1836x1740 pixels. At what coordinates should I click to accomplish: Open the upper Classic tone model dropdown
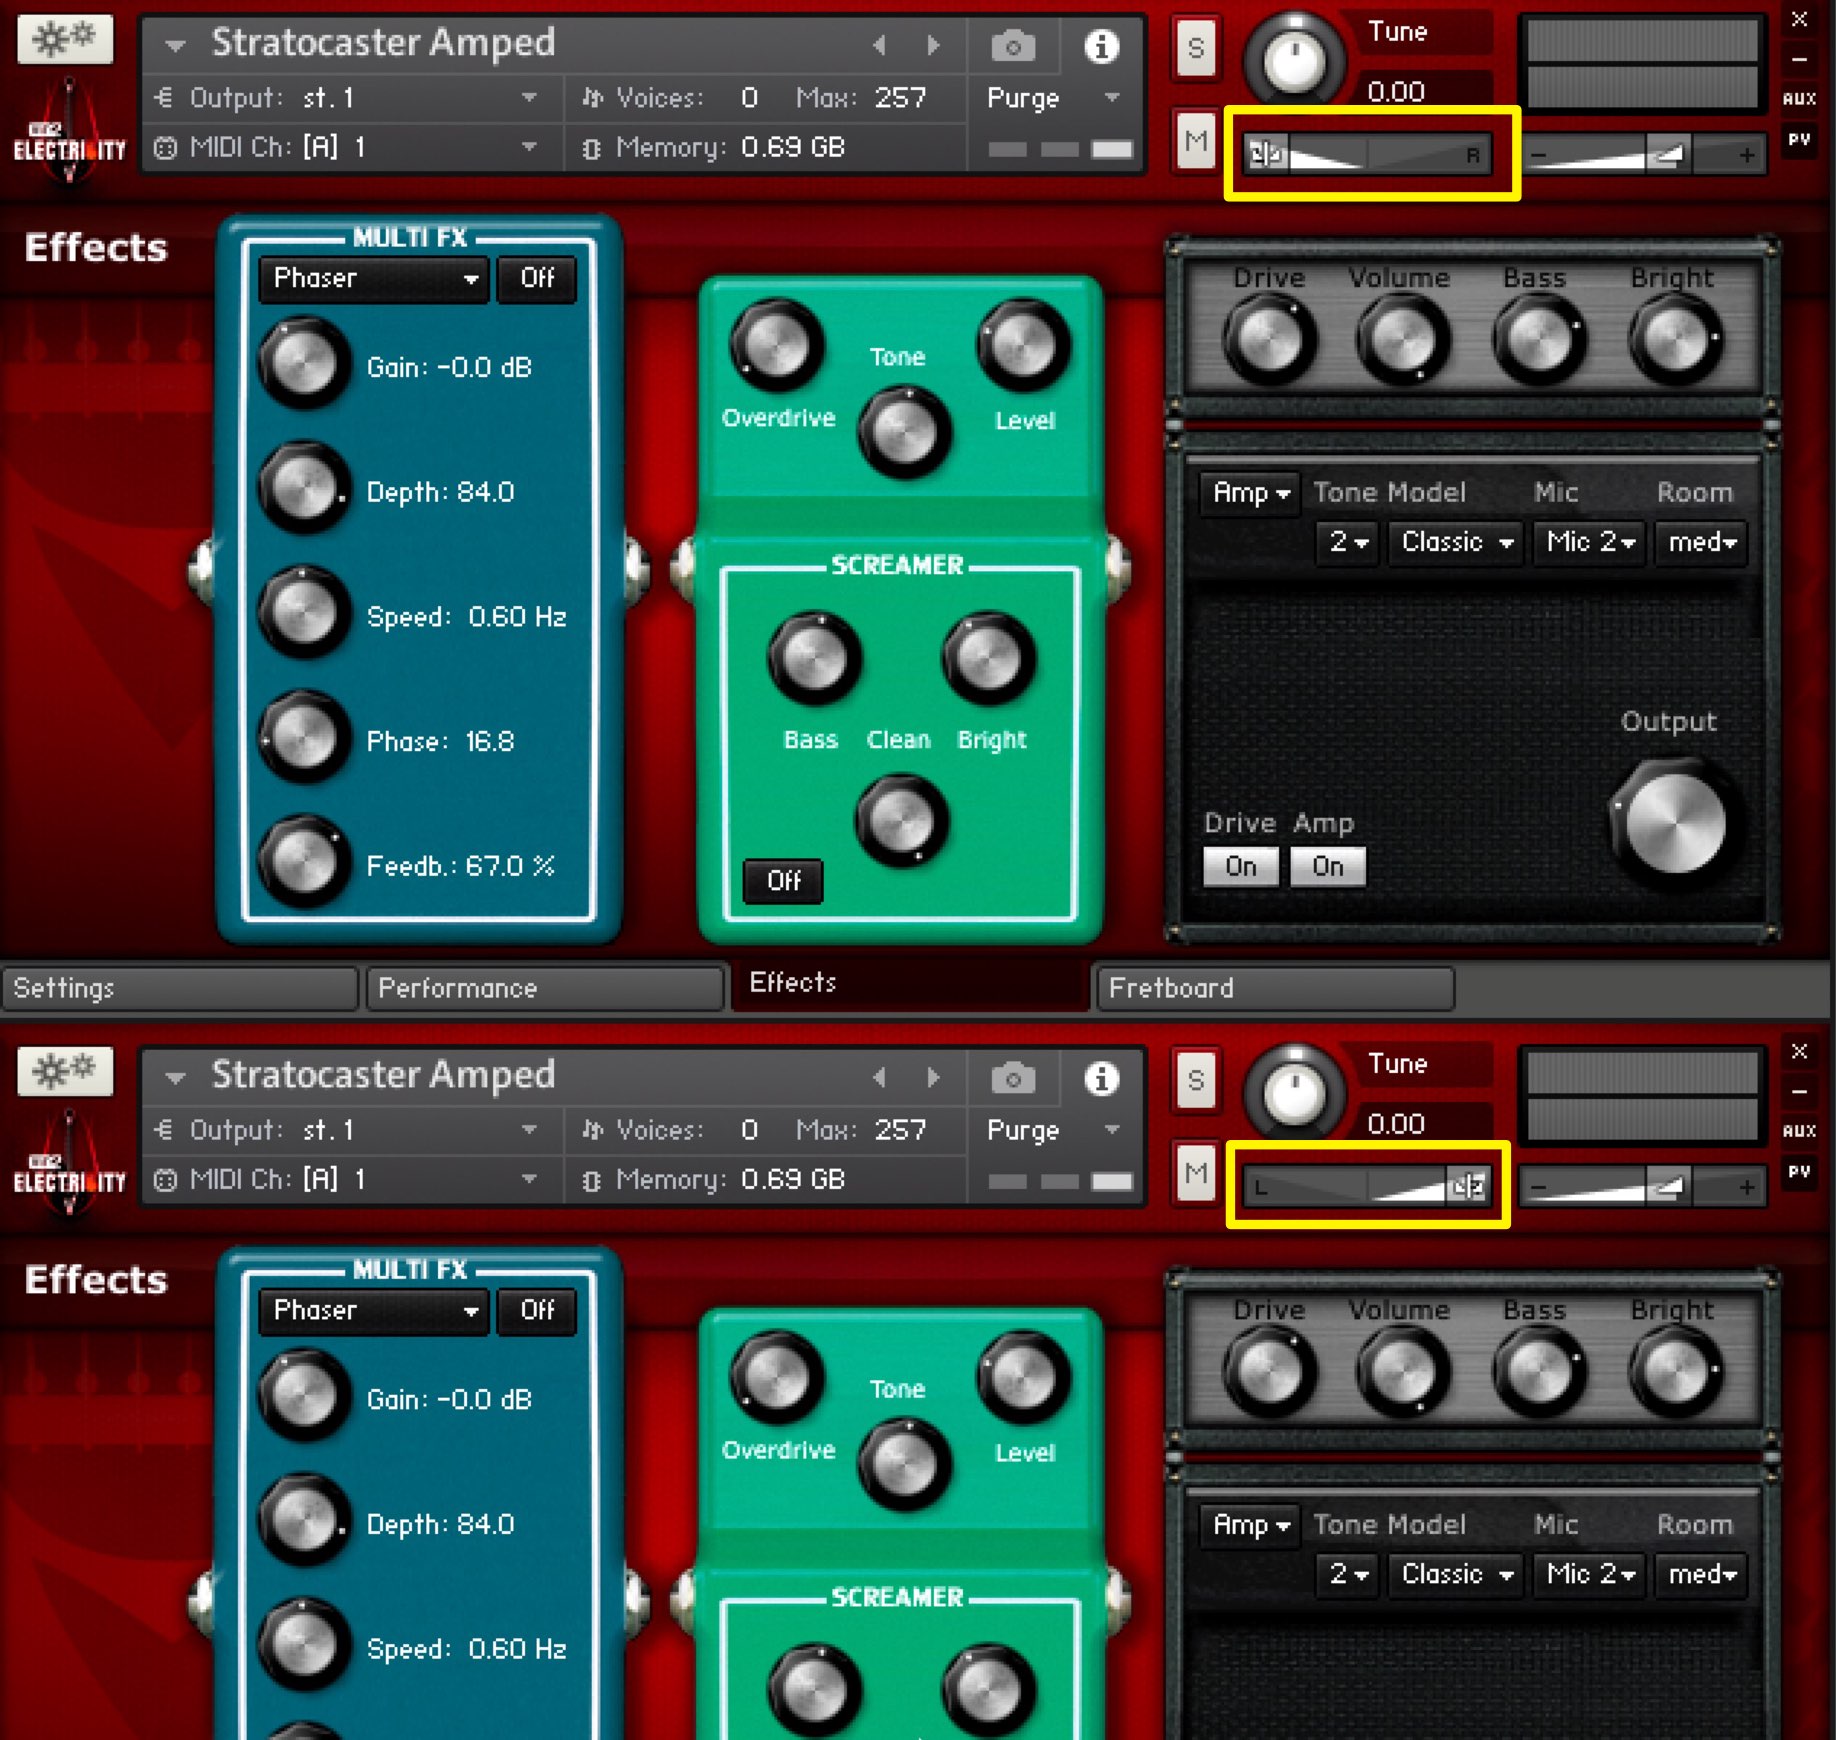tap(1456, 542)
